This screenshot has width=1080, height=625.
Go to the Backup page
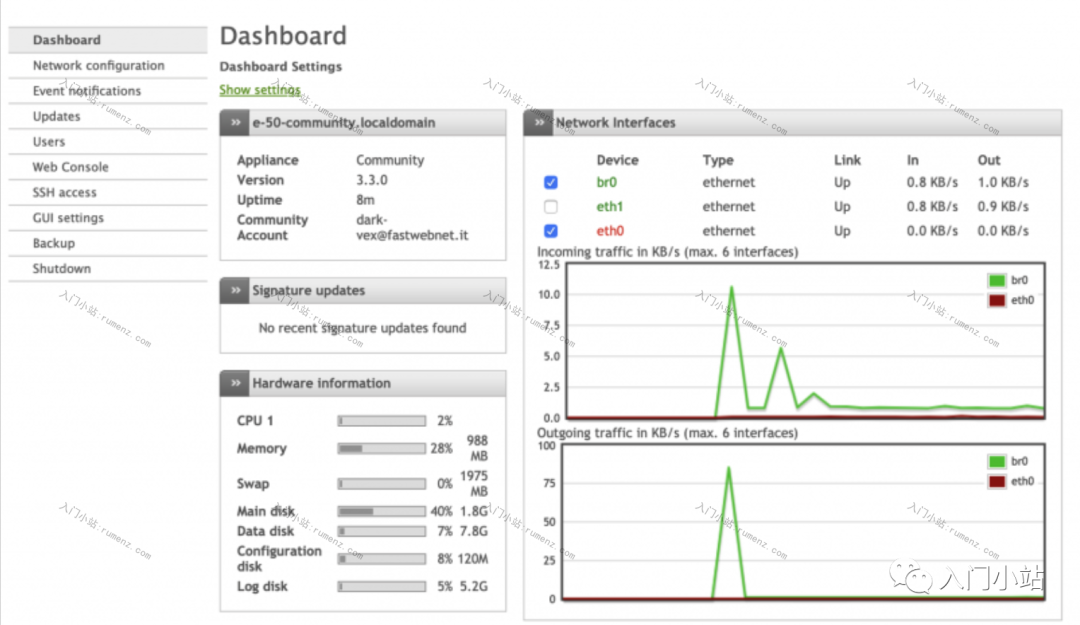tap(107, 244)
